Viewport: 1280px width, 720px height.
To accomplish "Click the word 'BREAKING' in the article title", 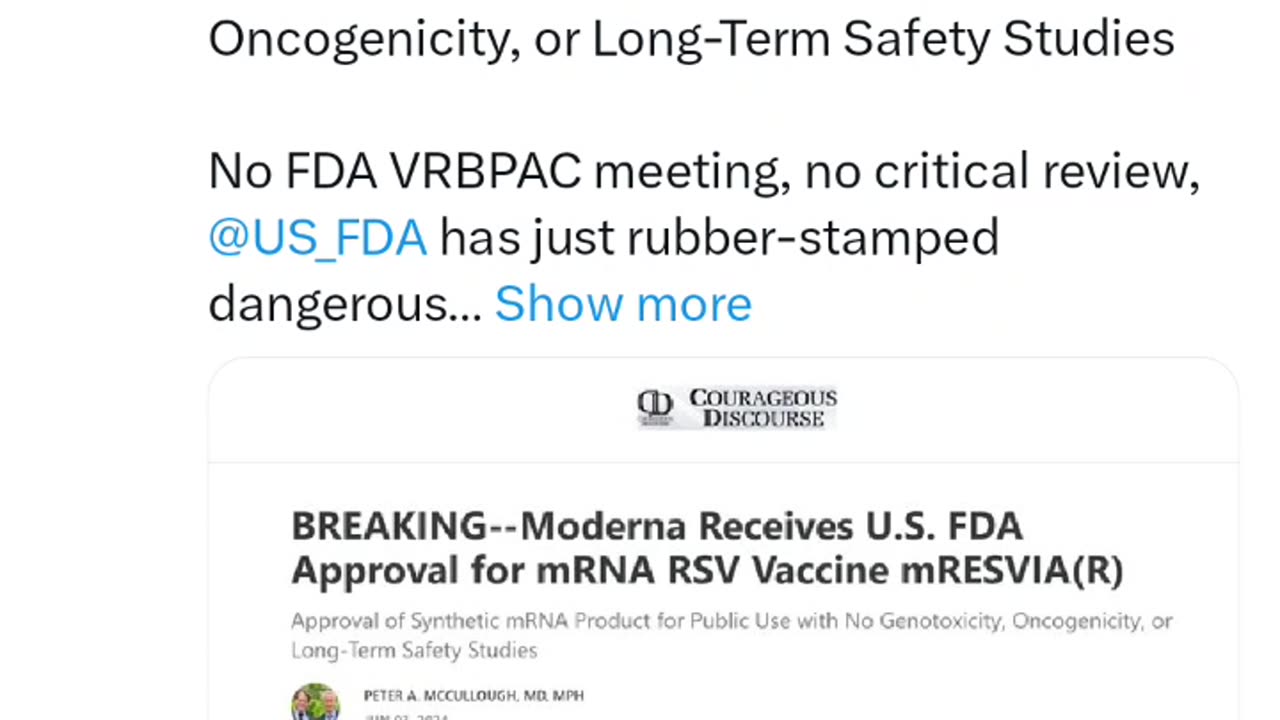I will (x=388, y=526).
